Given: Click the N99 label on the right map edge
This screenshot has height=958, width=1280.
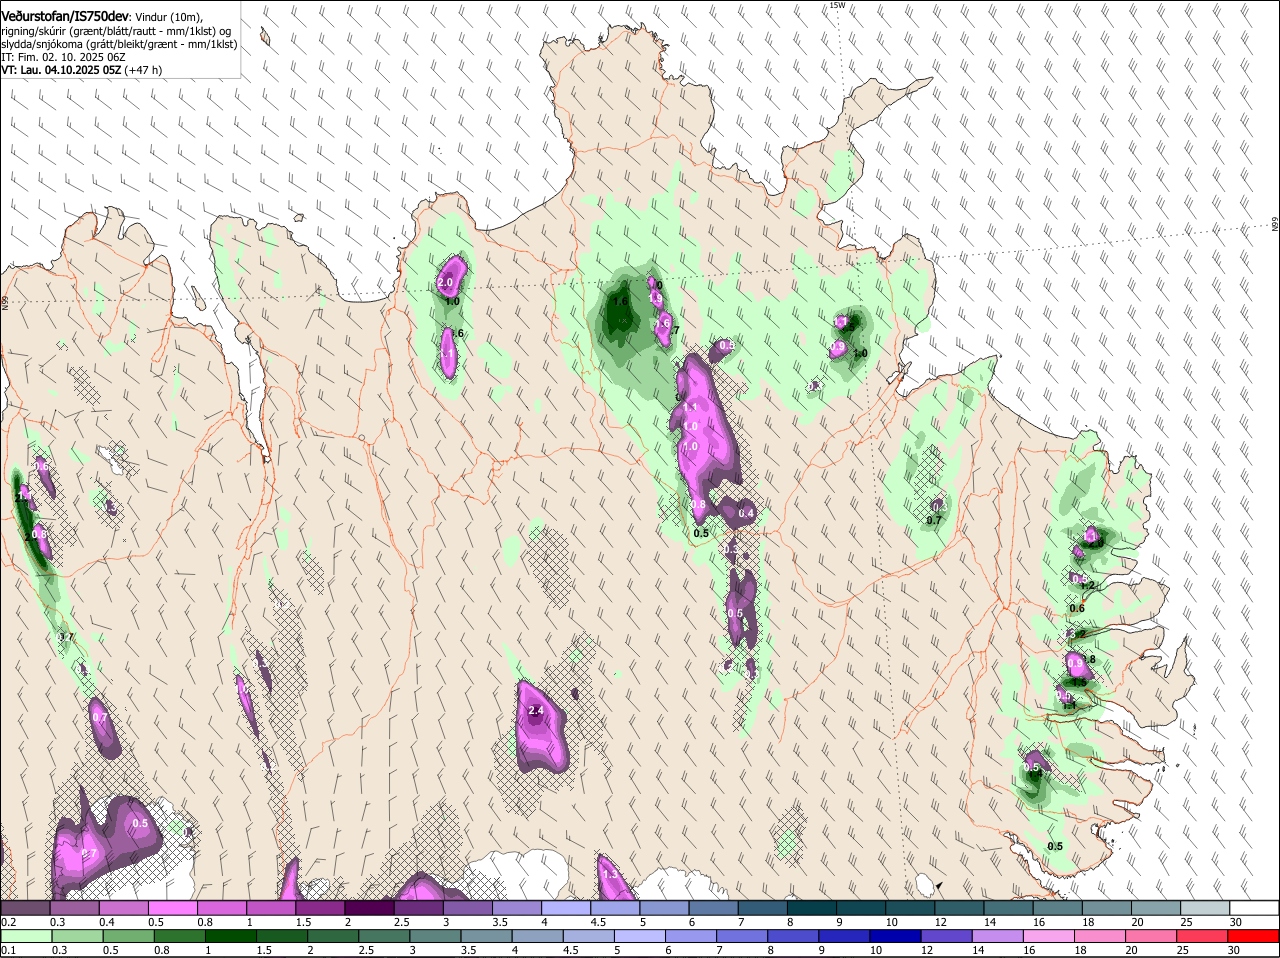Looking at the screenshot, I should click(1275, 224).
